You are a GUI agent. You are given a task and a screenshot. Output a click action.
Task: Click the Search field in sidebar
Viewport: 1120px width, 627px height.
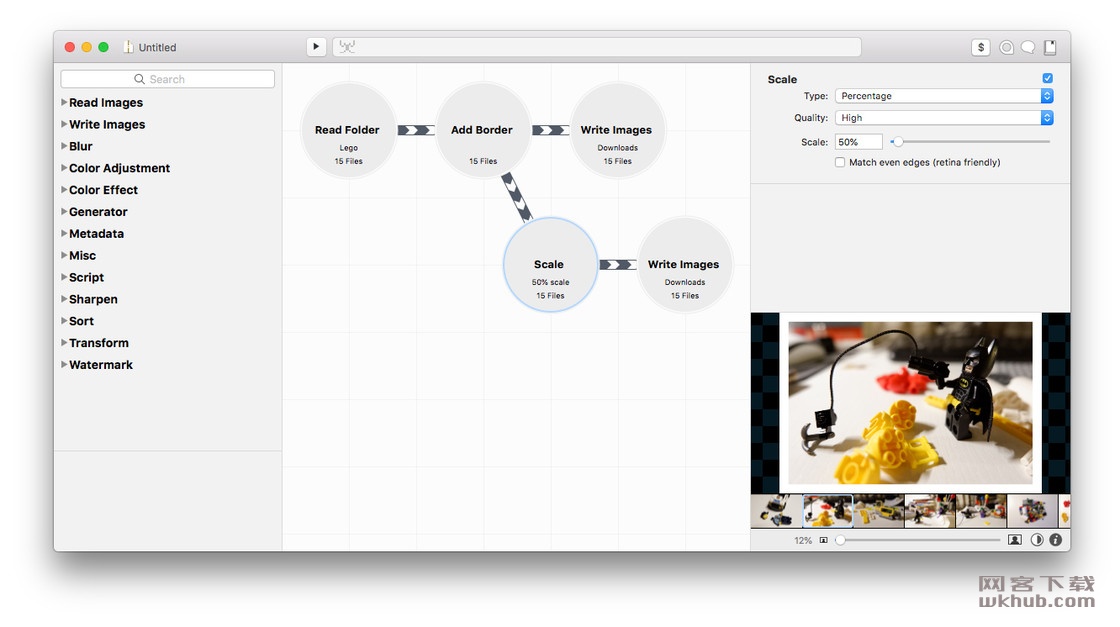click(168, 79)
